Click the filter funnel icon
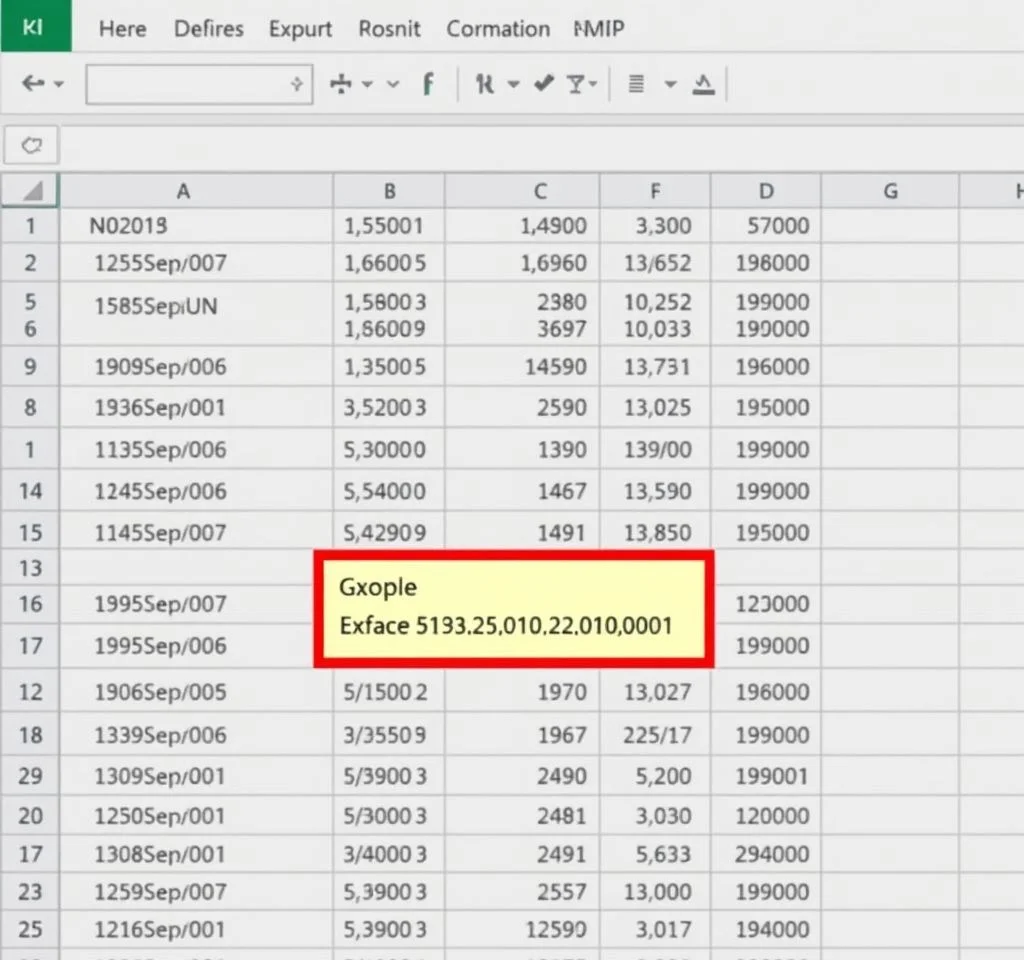1024x960 pixels. click(x=576, y=85)
